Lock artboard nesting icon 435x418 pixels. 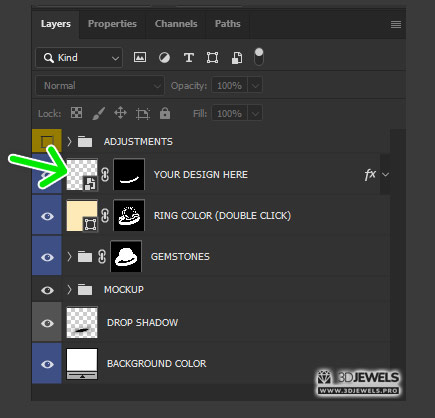tap(143, 114)
